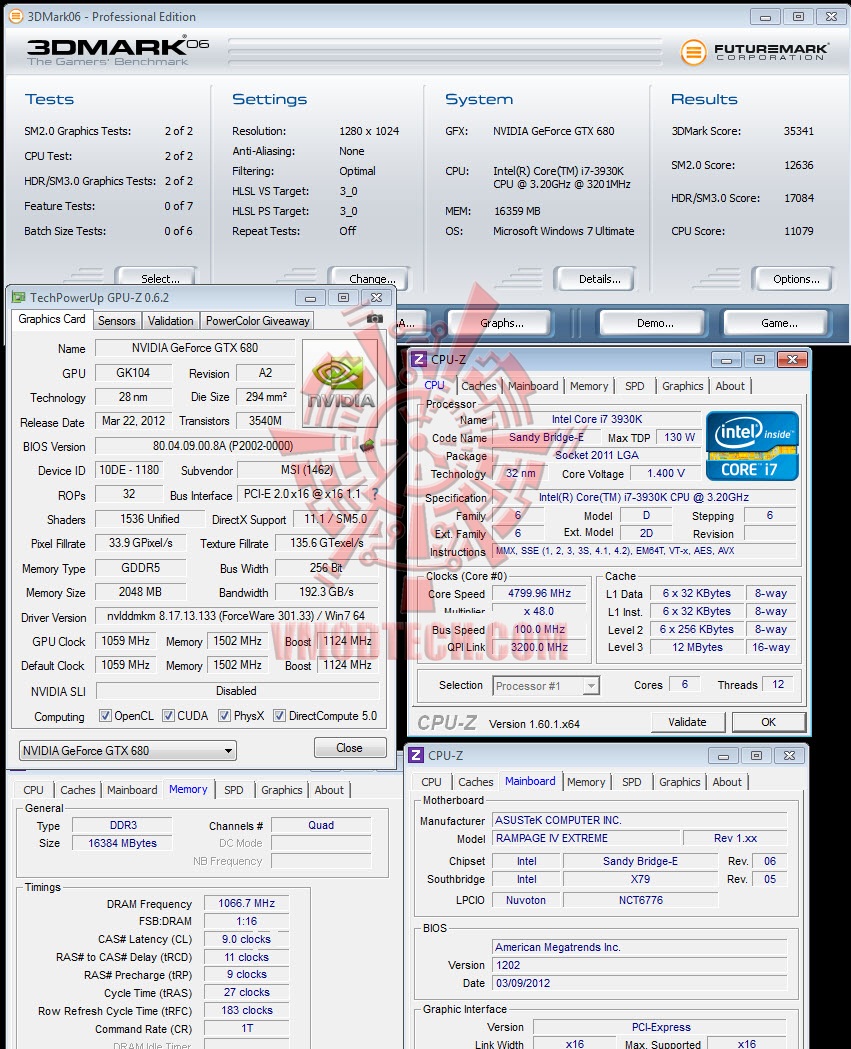Click the Specification text i7-3930K CPU @ 3.20GHz
The width and height of the screenshot is (851, 1049).
(644, 497)
